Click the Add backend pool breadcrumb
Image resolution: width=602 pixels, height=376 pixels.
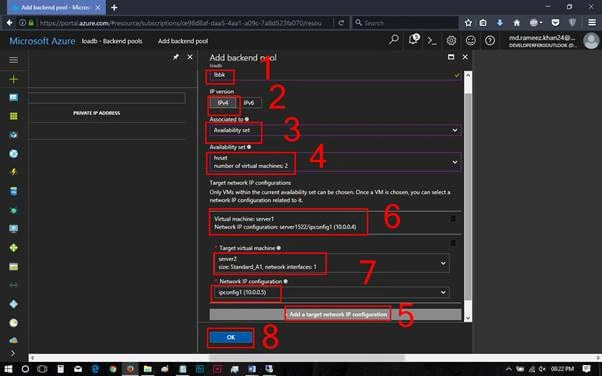pos(183,41)
